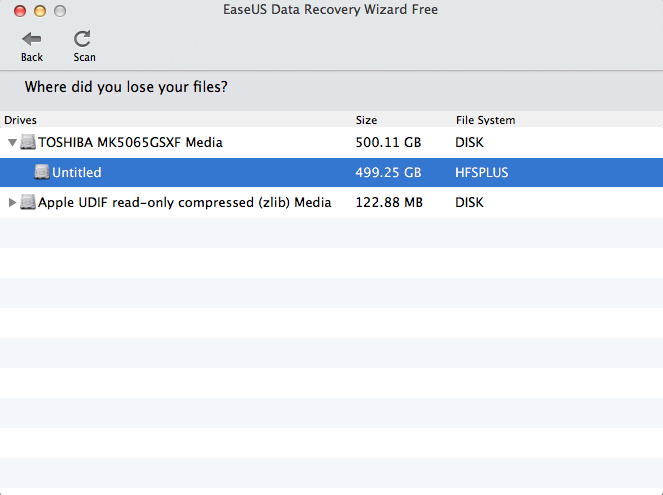Click the TOSHIBA MK5065GSXF drive icon
Image resolution: width=663 pixels, height=495 pixels.
28,142
